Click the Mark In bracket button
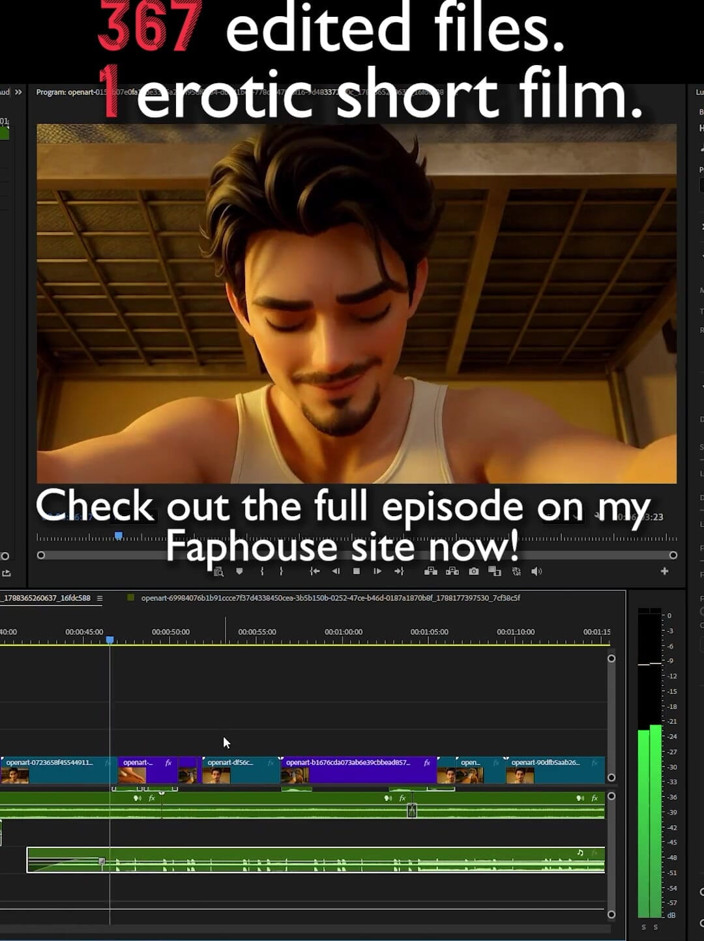The height and width of the screenshot is (941, 704). click(x=262, y=571)
